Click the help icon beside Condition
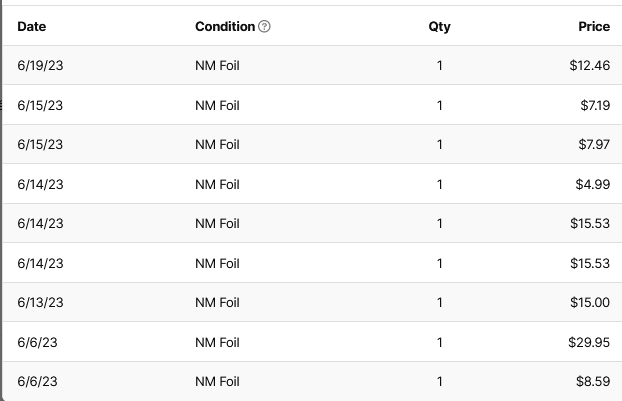Image resolution: width=622 pixels, height=401 pixels. [x=264, y=27]
